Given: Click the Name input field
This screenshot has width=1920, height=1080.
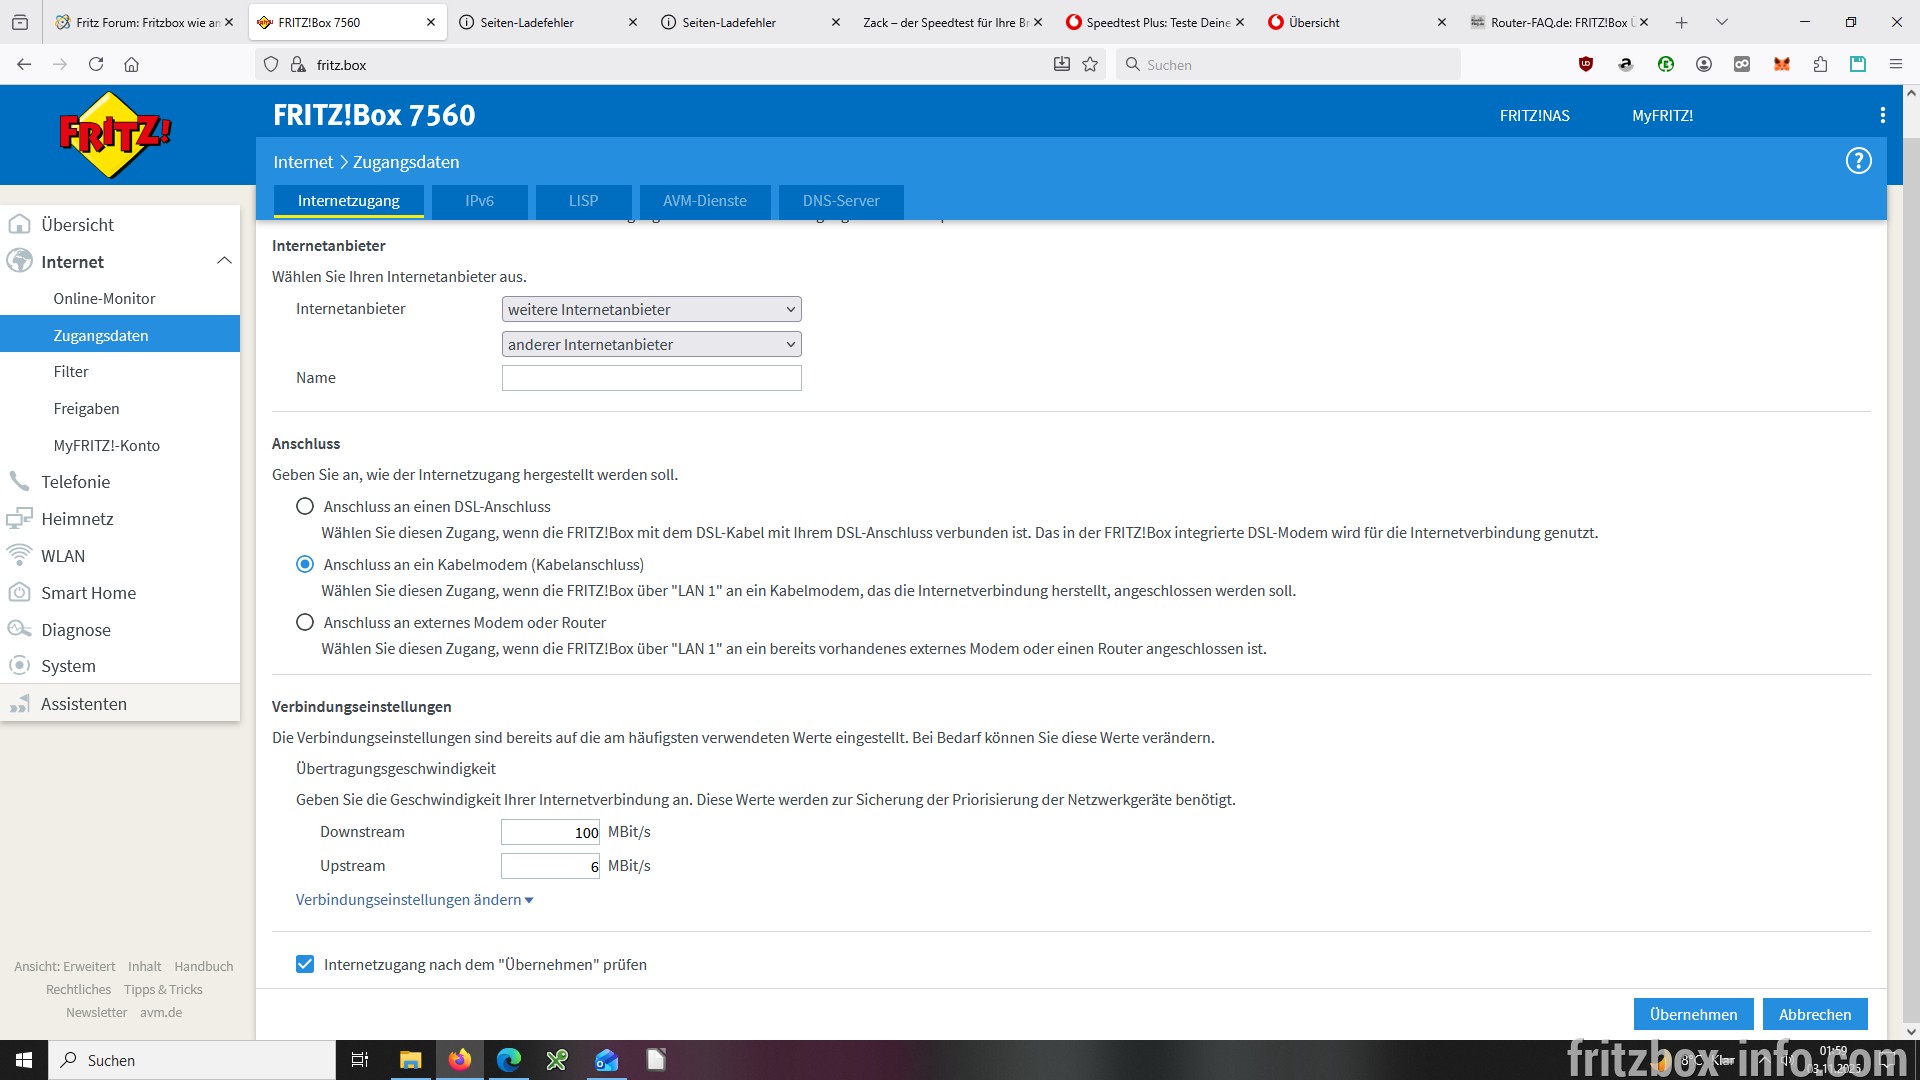Looking at the screenshot, I should tap(651, 378).
